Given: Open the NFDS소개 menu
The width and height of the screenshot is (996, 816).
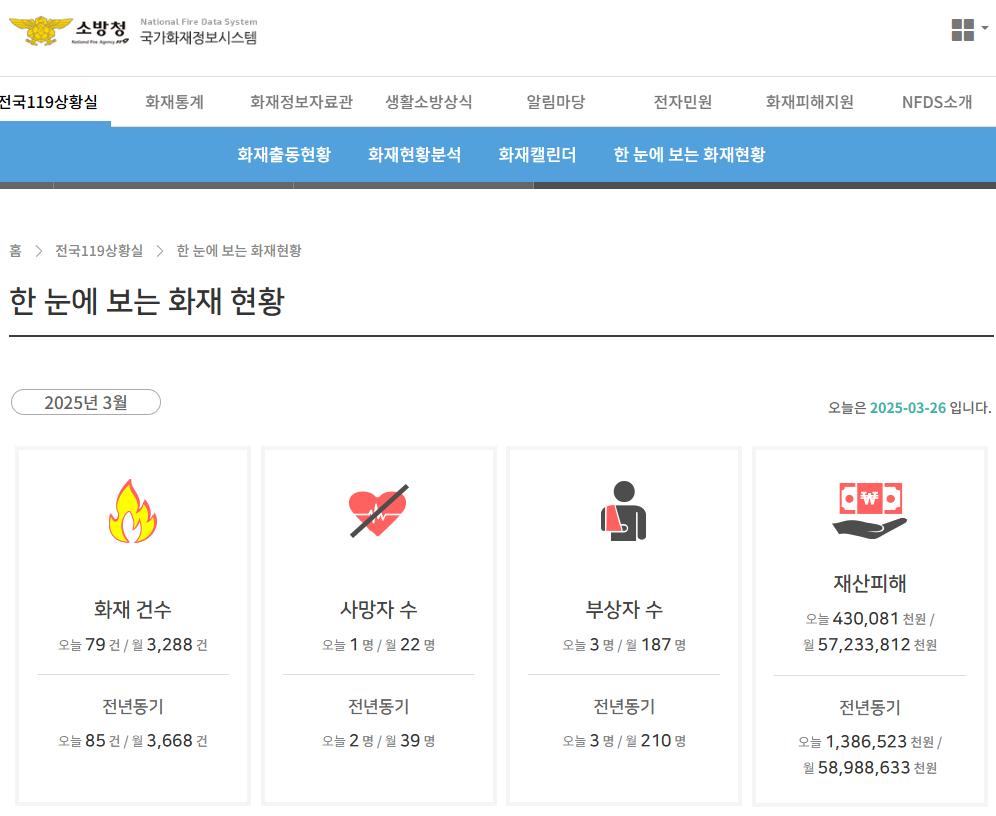Looking at the screenshot, I should pyautogui.click(x=936, y=102).
